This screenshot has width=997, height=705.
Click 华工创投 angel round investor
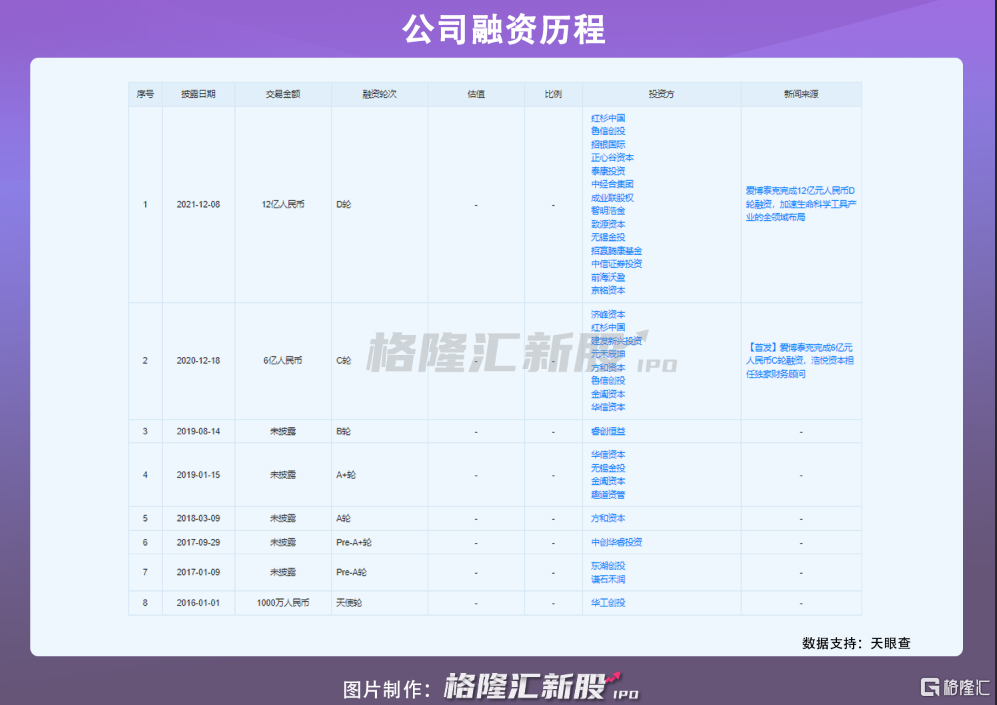coord(608,603)
